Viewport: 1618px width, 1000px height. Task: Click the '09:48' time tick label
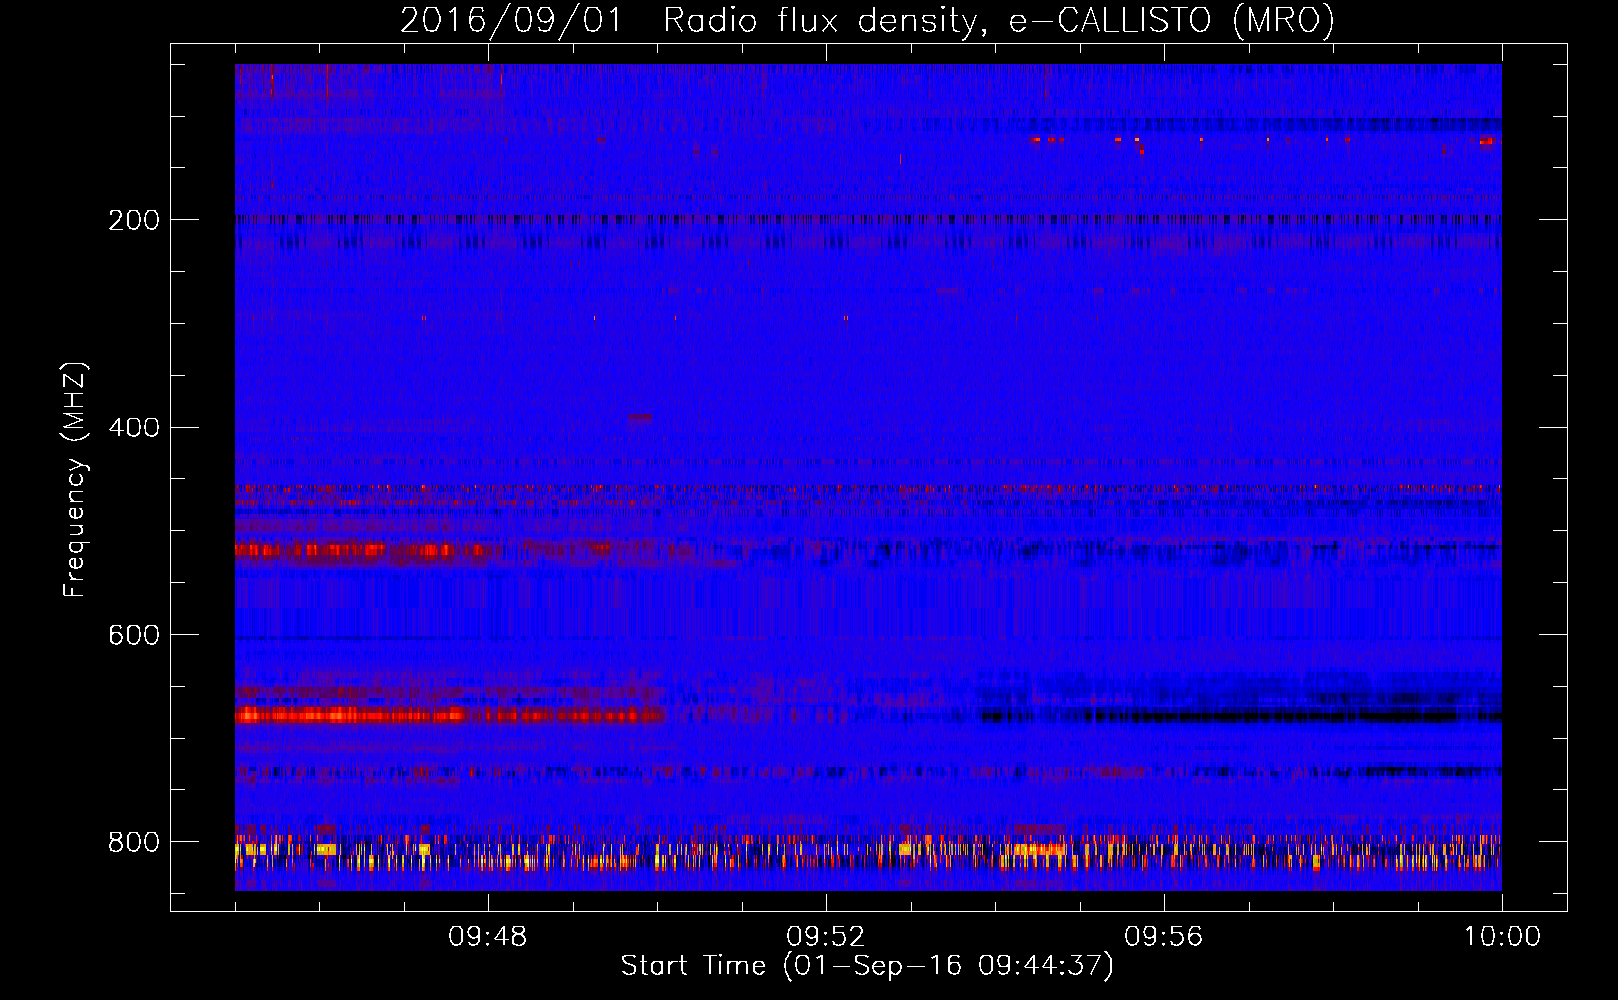(x=488, y=937)
